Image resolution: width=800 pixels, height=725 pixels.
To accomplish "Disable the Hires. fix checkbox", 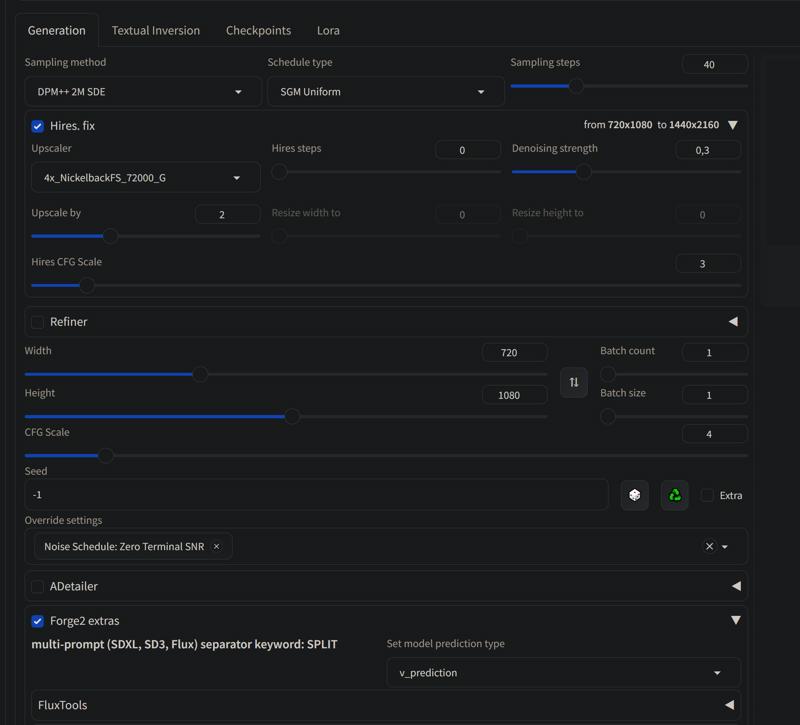I will [x=38, y=126].
